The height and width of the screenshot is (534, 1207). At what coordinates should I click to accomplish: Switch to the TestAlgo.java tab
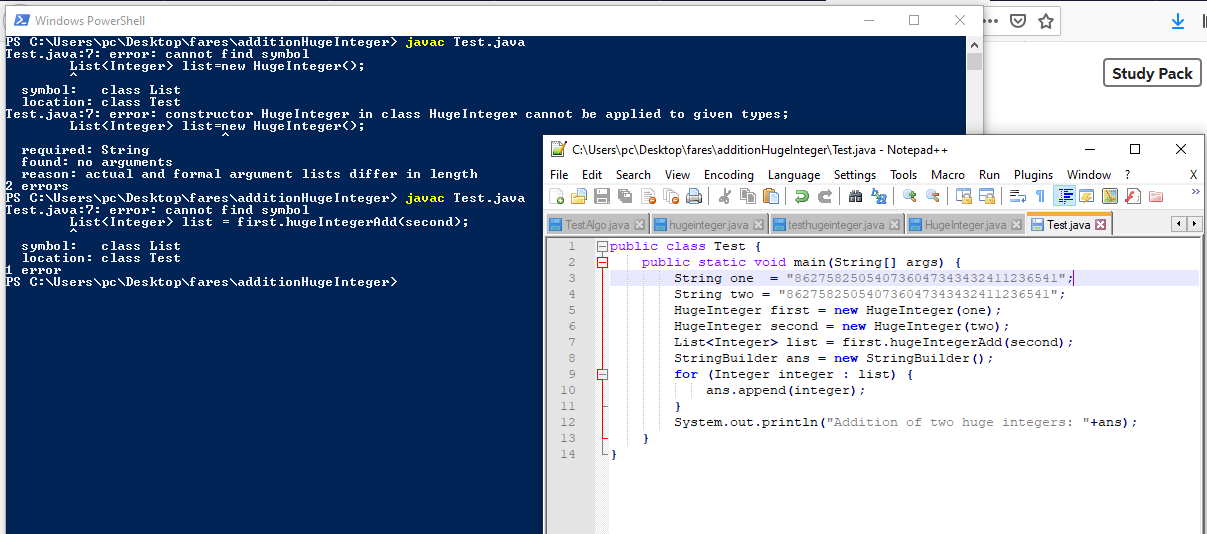597,225
